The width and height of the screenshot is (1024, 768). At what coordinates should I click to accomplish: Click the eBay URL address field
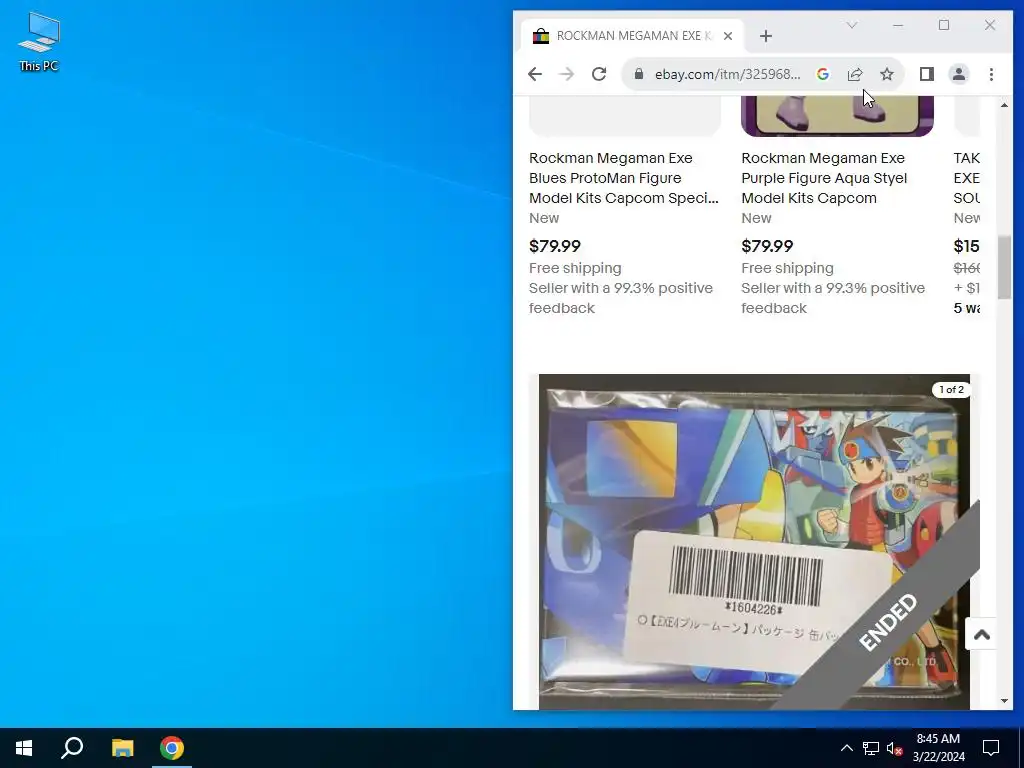728,74
